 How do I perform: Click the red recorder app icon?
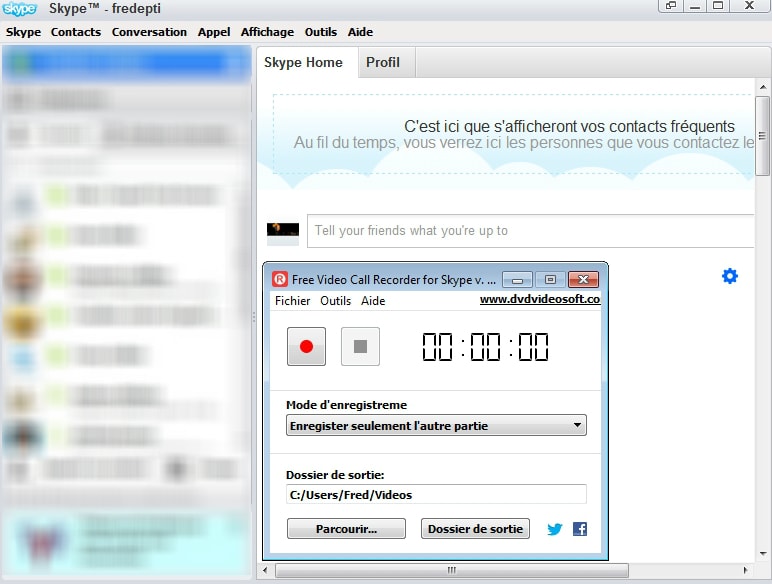click(x=280, y=280)
